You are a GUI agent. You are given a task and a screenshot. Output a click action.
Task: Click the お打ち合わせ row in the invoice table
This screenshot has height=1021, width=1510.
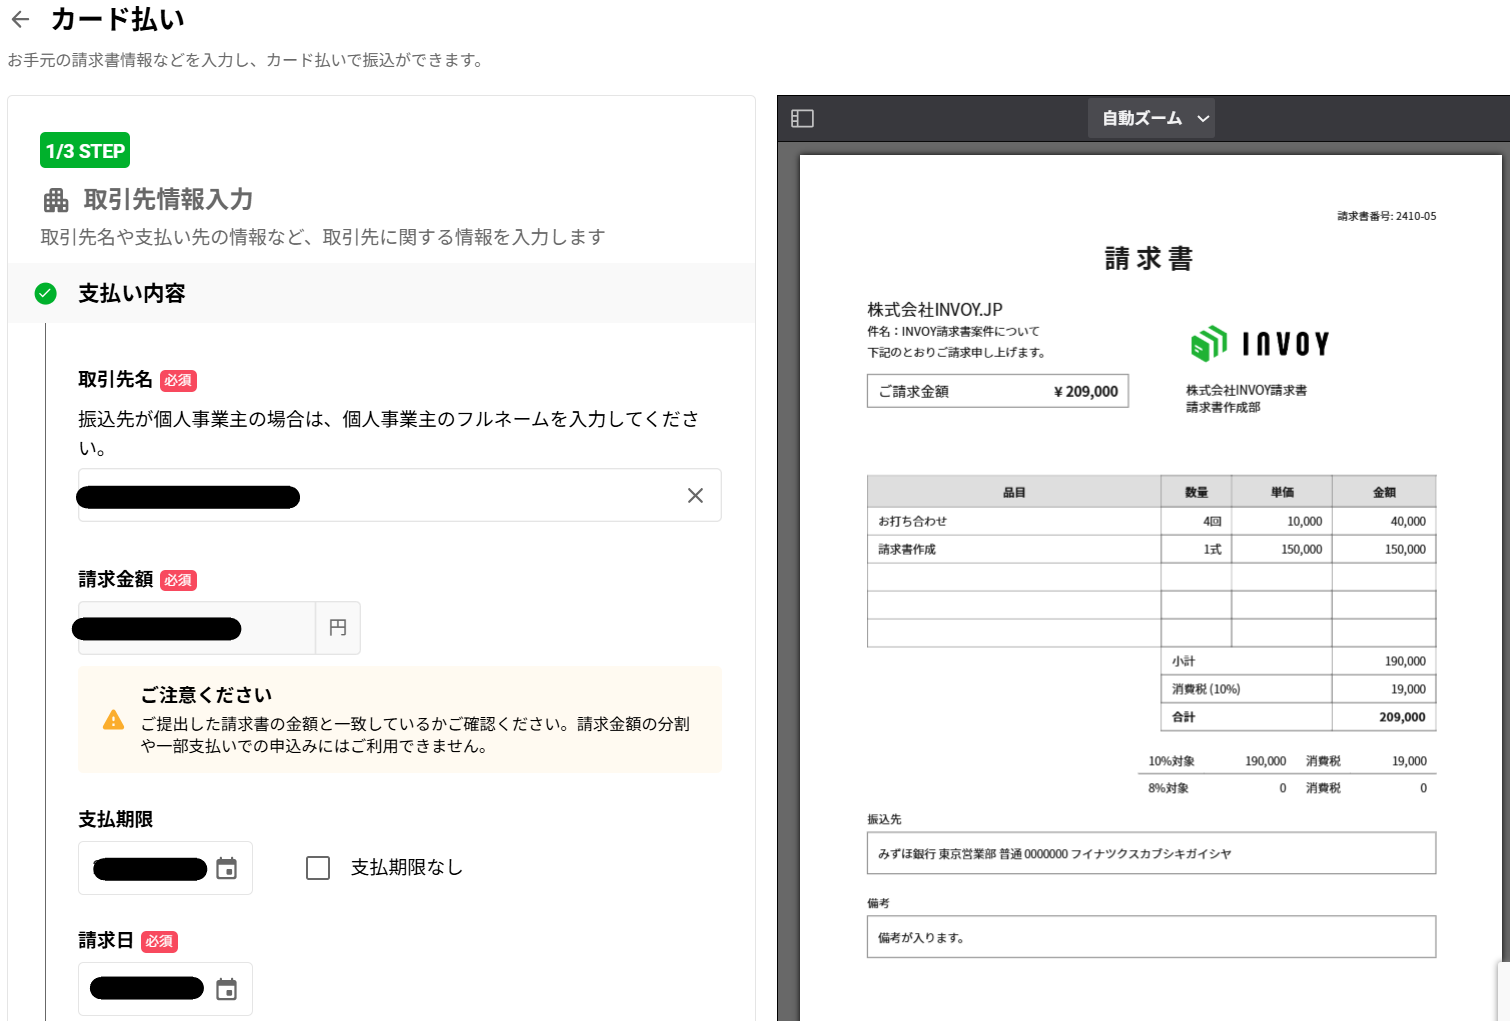point(1151,521)
